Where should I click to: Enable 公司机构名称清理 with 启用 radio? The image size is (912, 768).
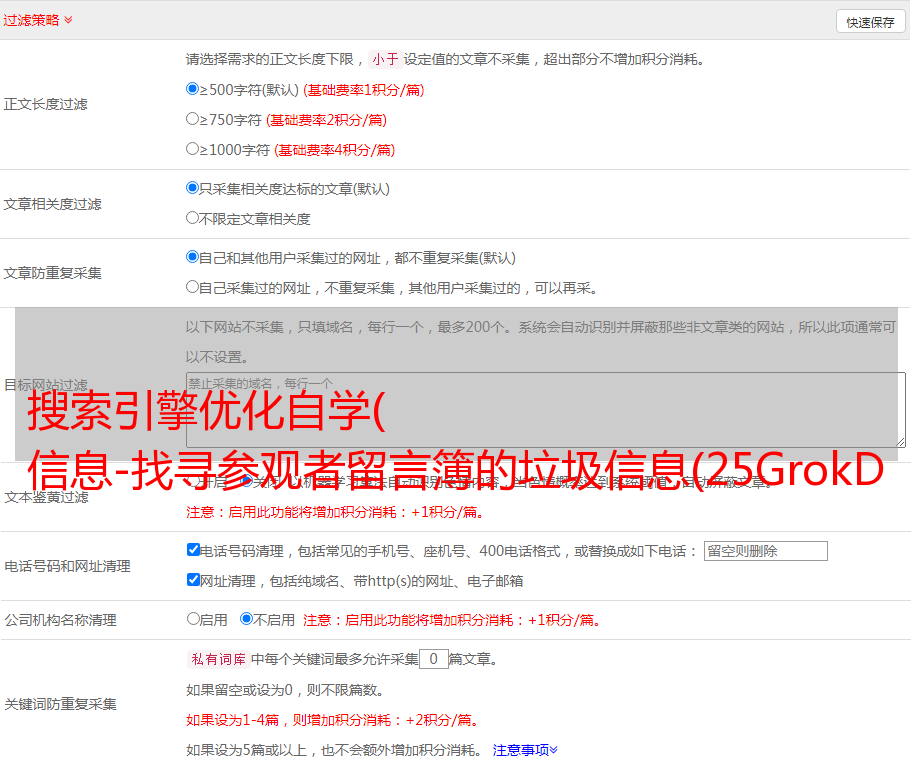click(x=193, y=619)
